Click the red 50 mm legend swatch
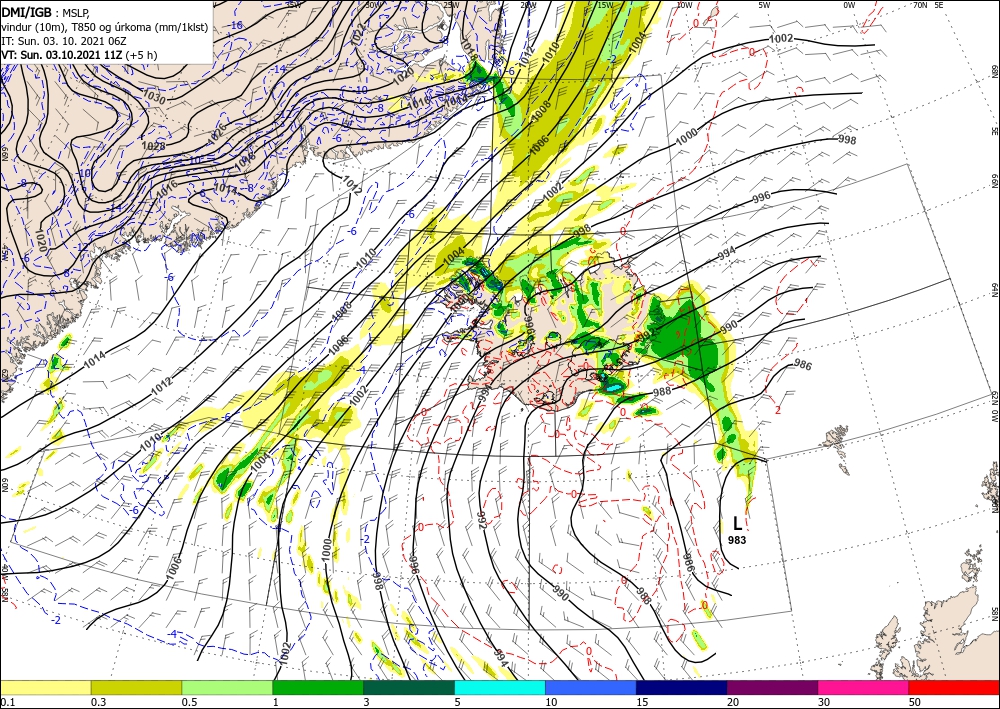The image size is (1000, 709). point(954,687)
